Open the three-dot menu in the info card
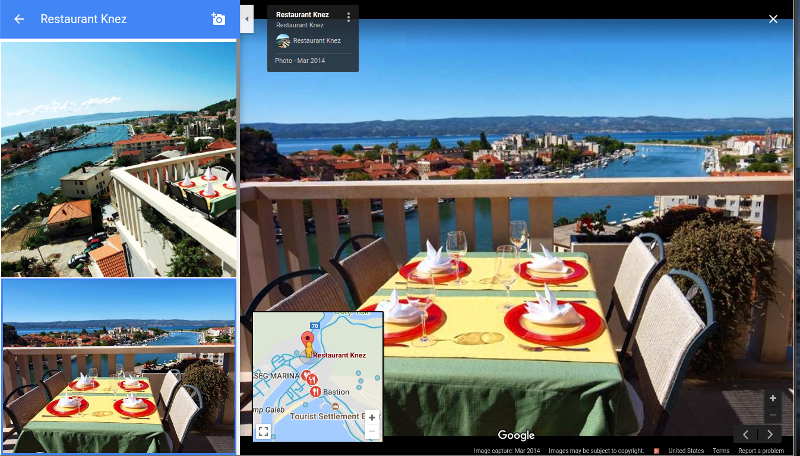 [348, 17]
